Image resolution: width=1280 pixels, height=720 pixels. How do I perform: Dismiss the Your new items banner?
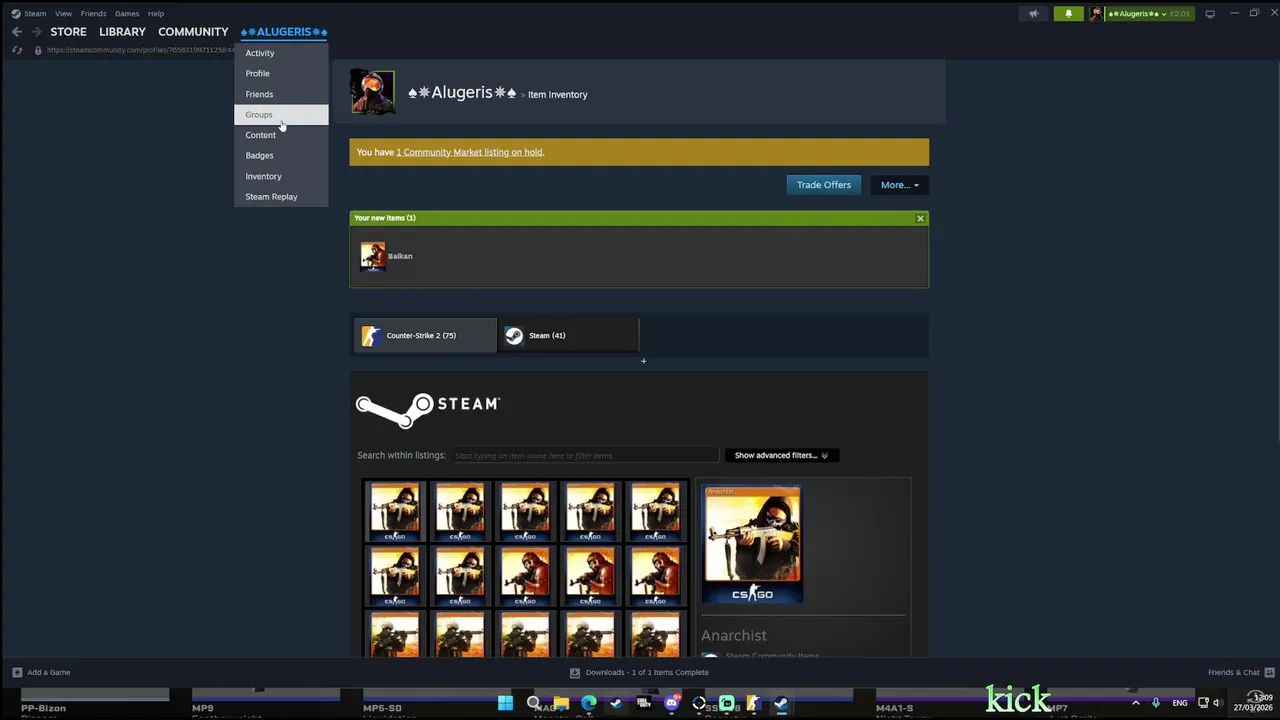920,218
